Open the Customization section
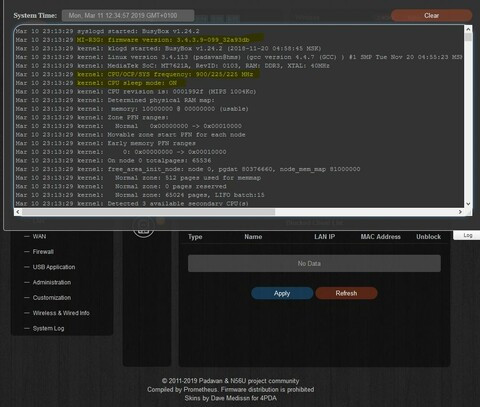 [52, 298]
